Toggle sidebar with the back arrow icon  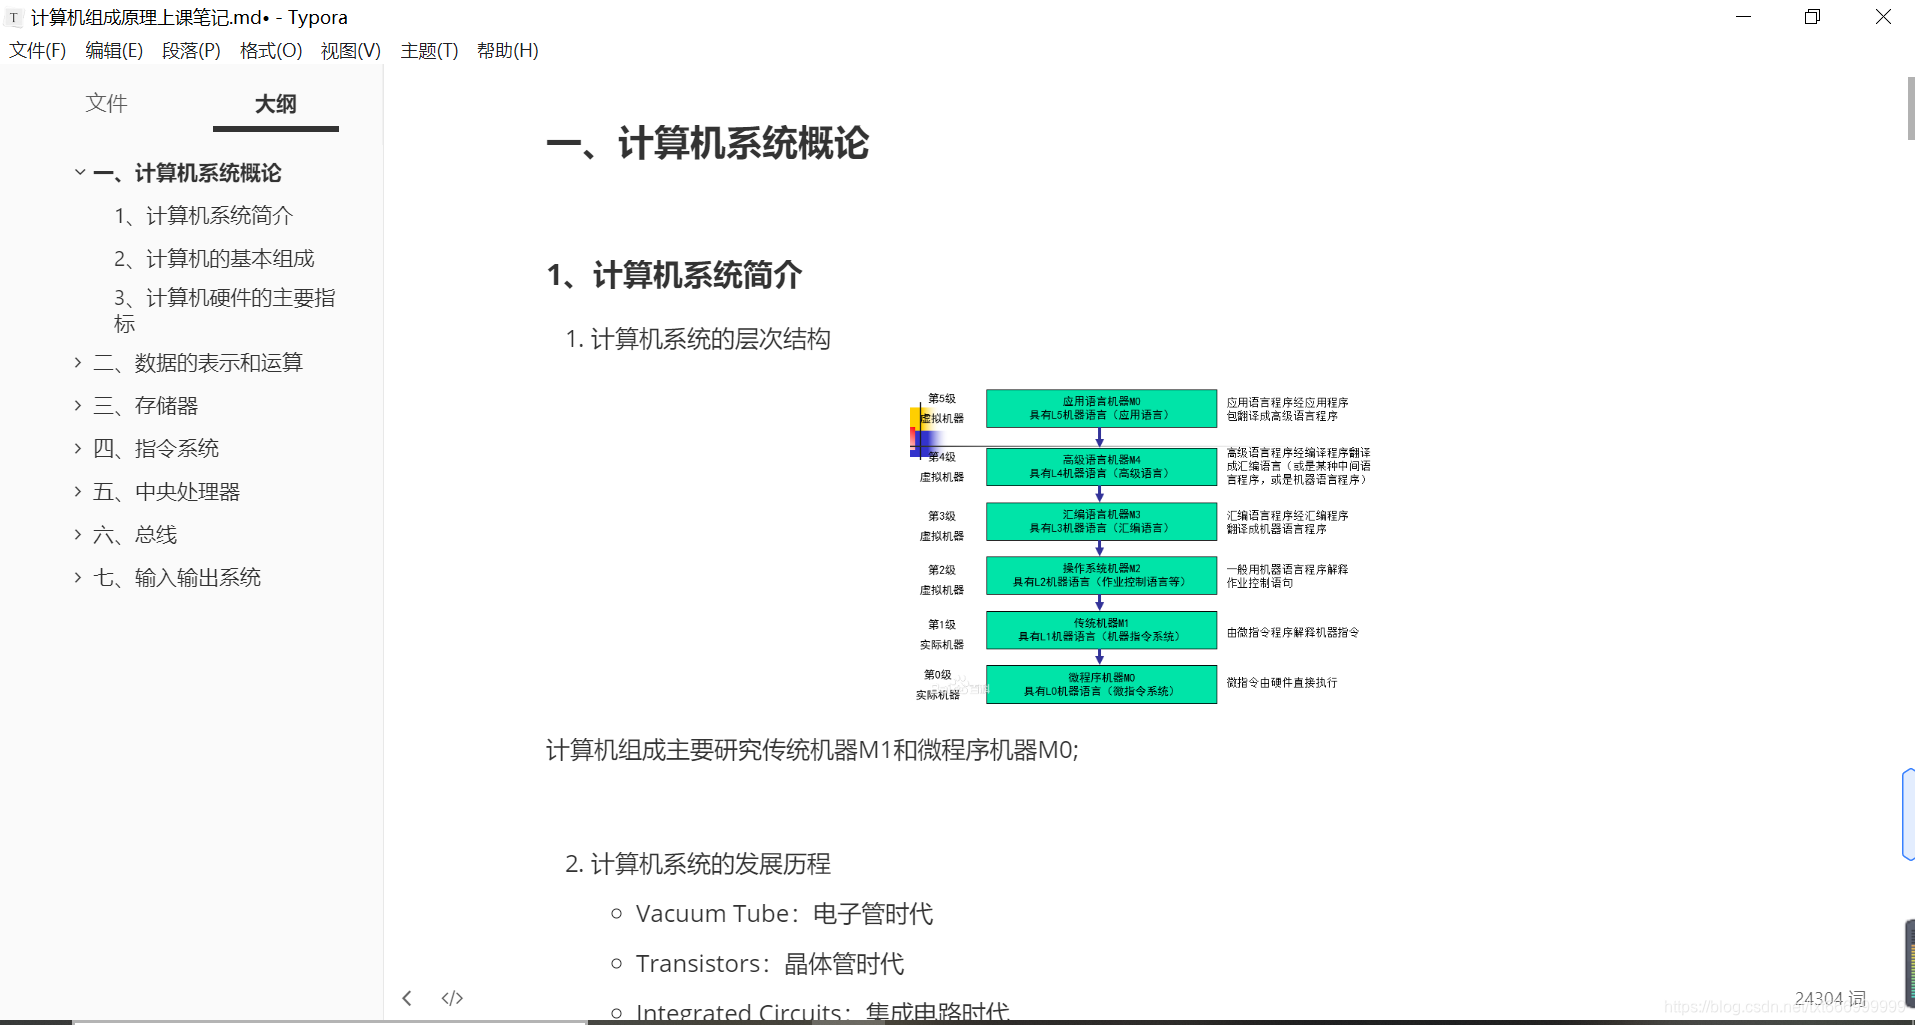(407, 998)
